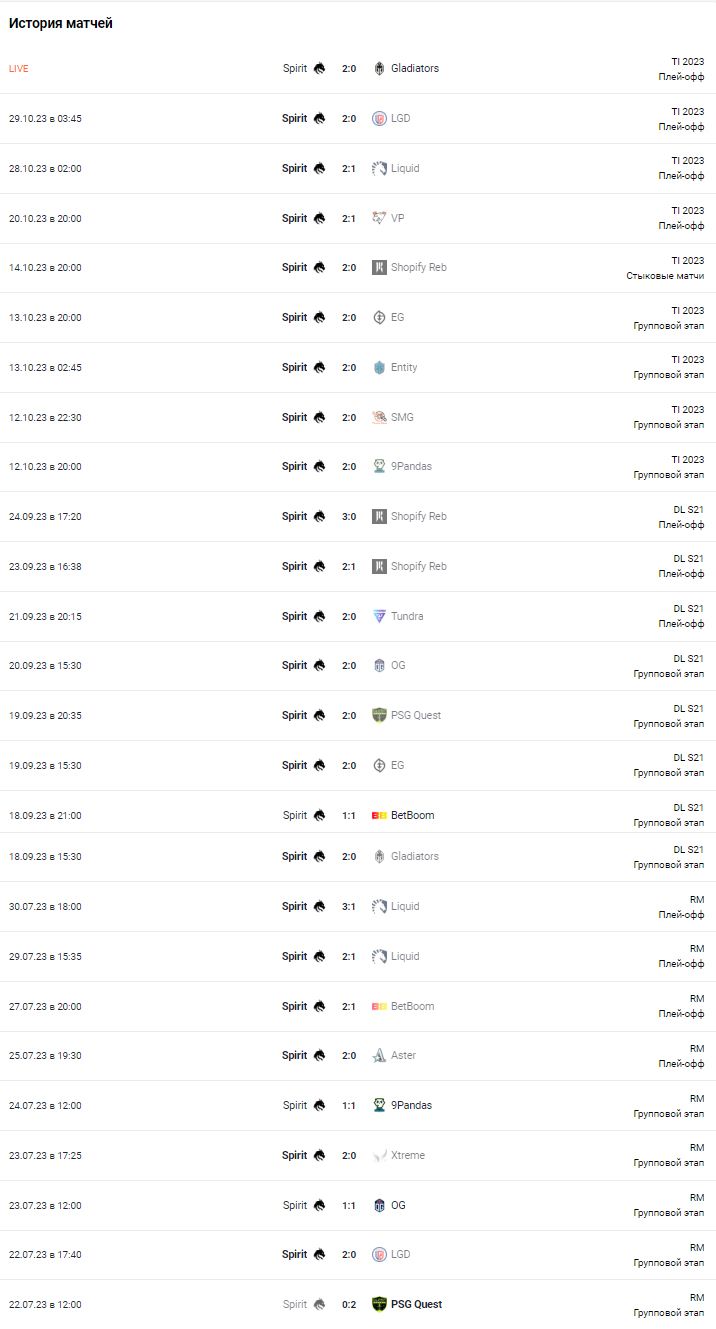Click the SMG team logo icon
The height and width of the screenshot is (1329, 716).
coord(379,417)
